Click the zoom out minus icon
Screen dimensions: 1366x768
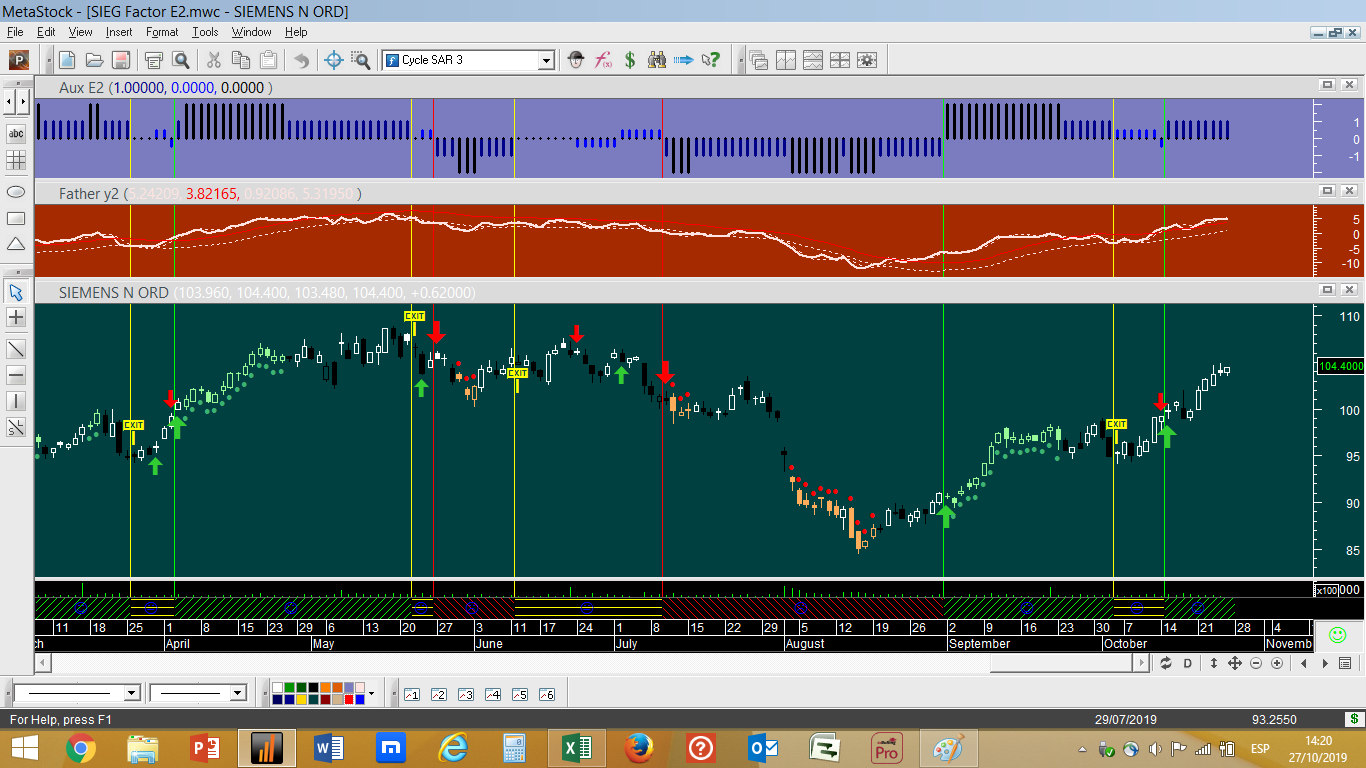1256,663
